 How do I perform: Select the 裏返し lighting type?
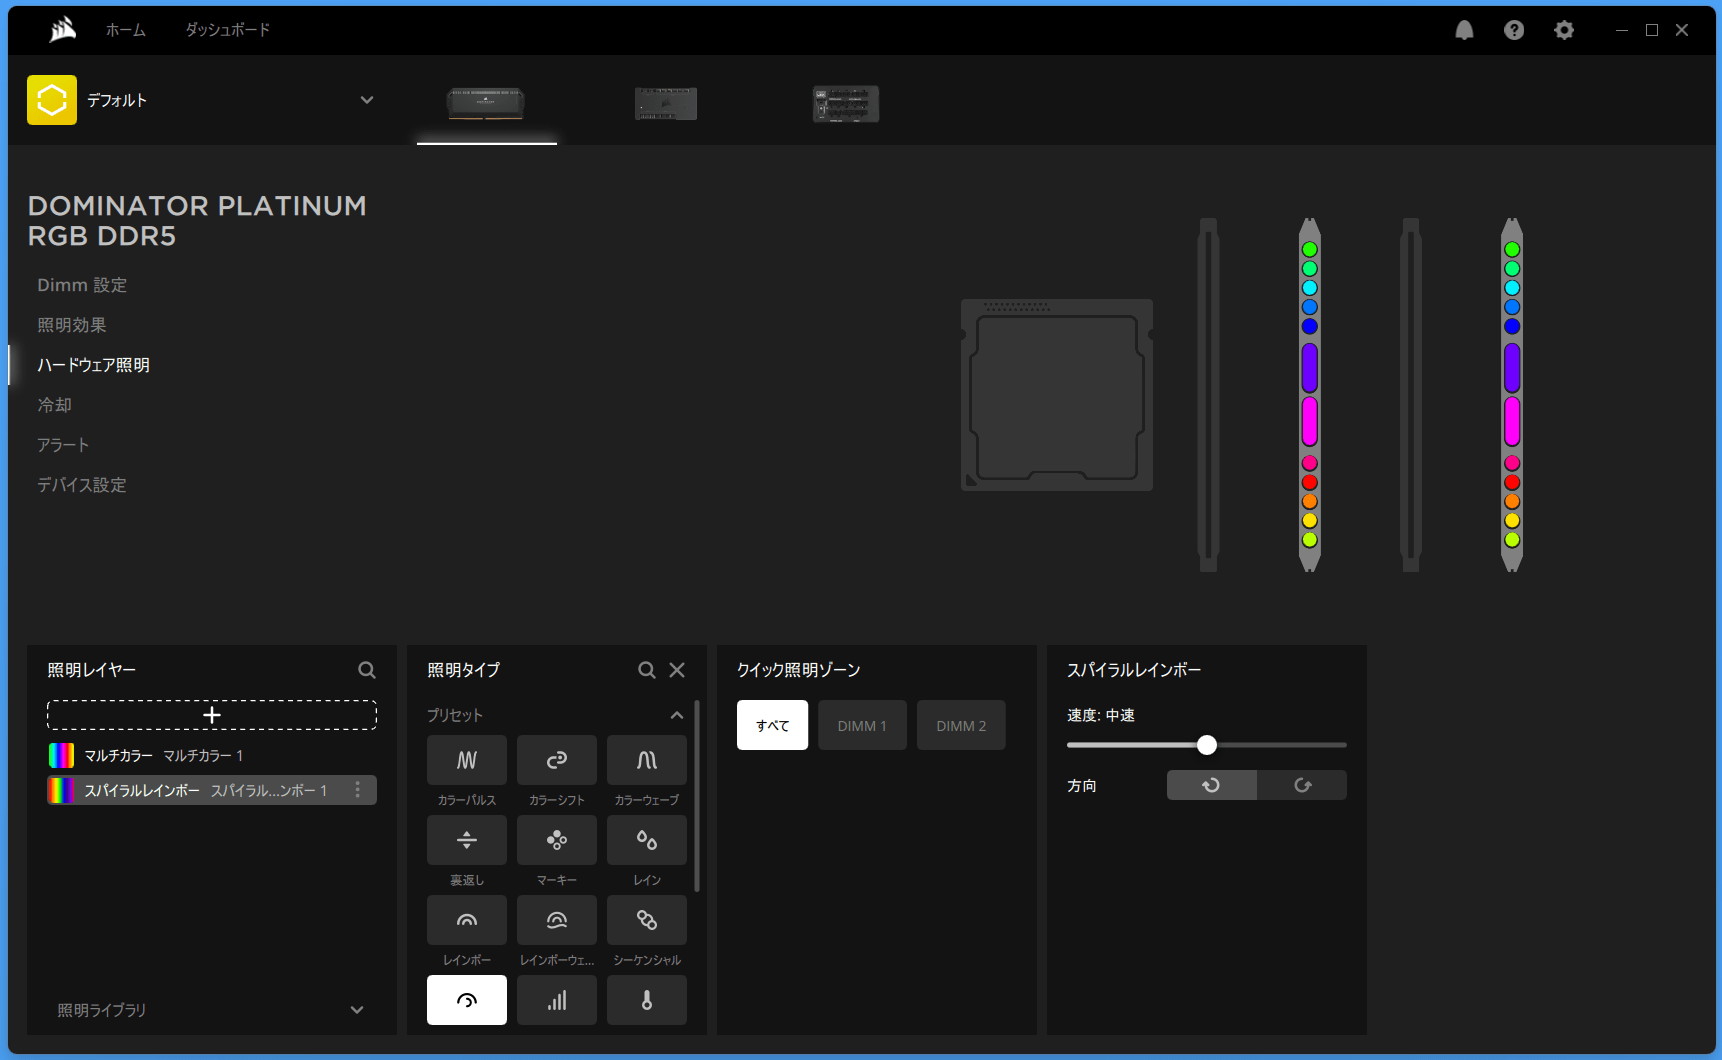[x=467, y=840]
